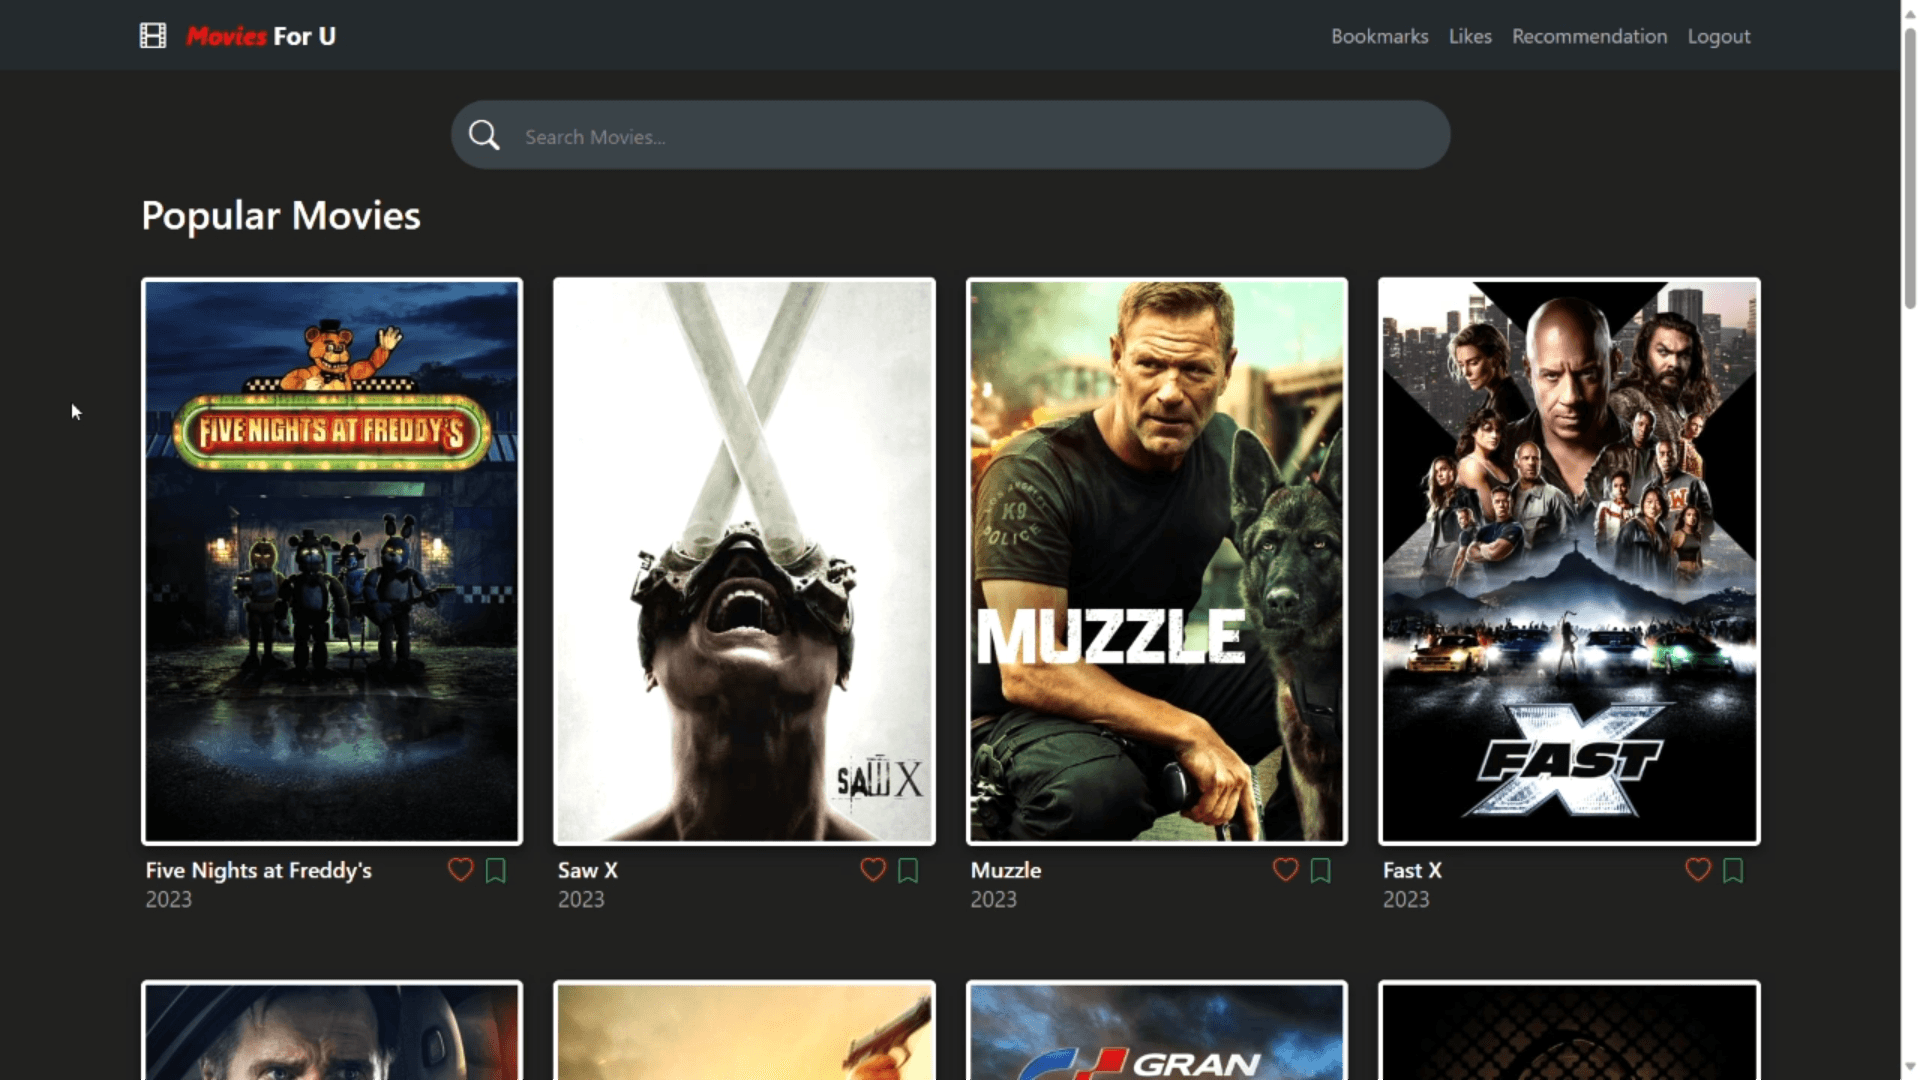
Task: Bookmark the Fast X movie
Action: click(x=1733, y=871)
